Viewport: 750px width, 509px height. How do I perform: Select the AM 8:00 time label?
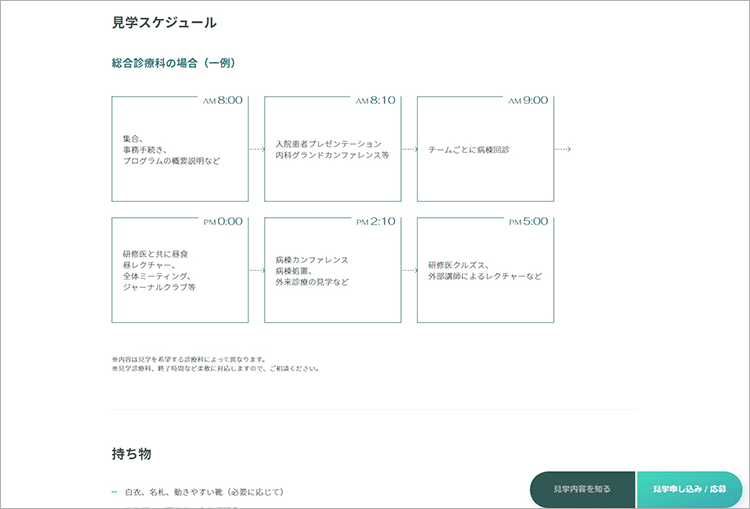(x=222, y=100)
